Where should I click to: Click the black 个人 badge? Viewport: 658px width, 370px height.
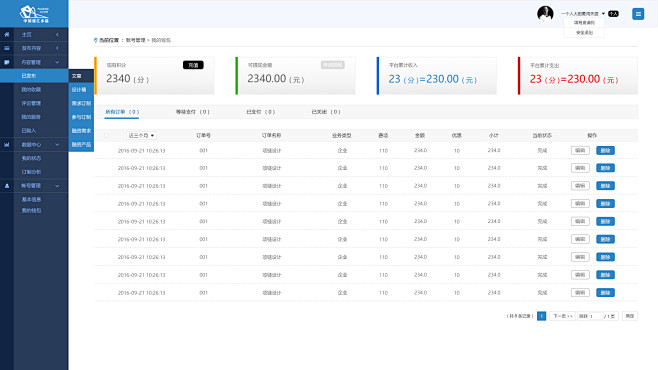(x=613, y=14)
